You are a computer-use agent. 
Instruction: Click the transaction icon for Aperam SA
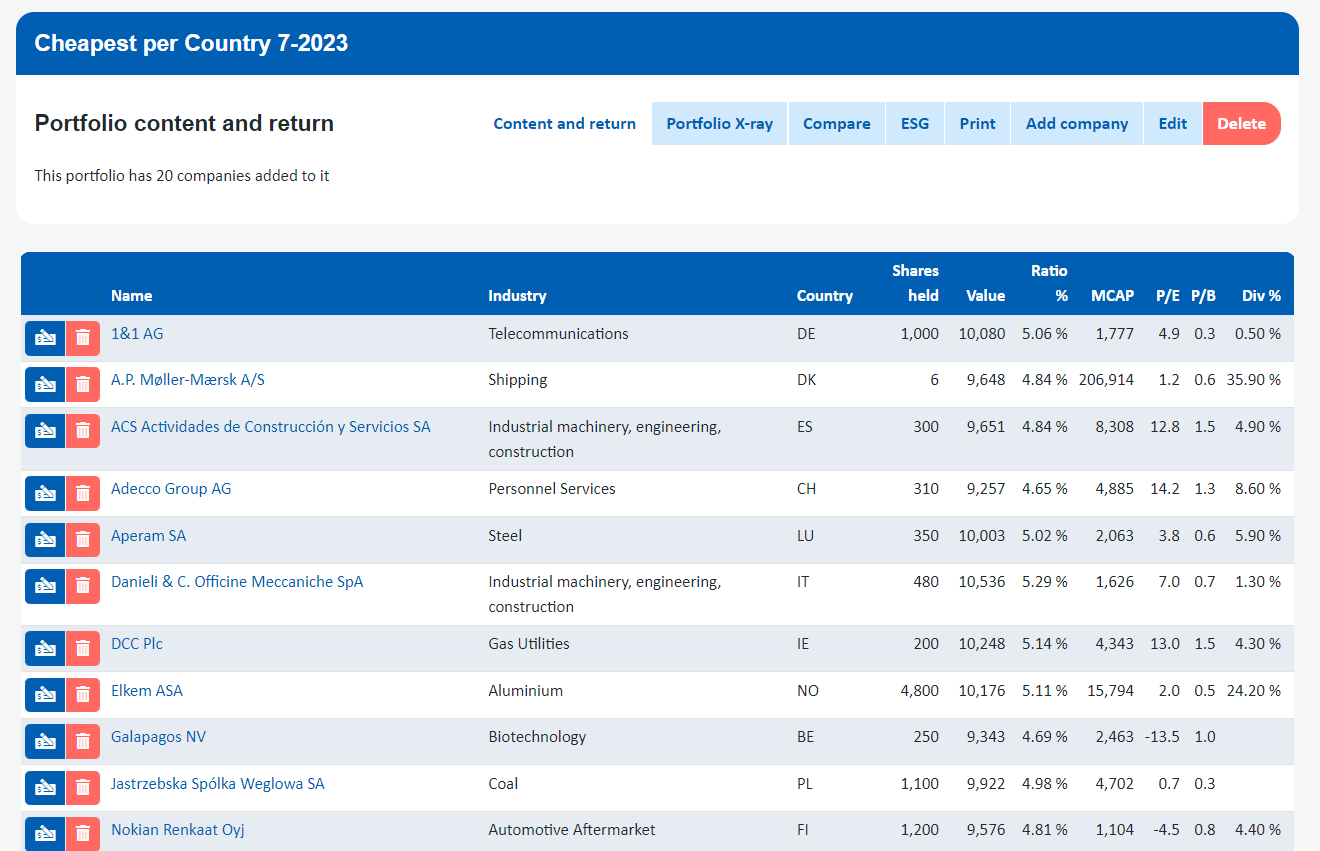tap(45, 540)
